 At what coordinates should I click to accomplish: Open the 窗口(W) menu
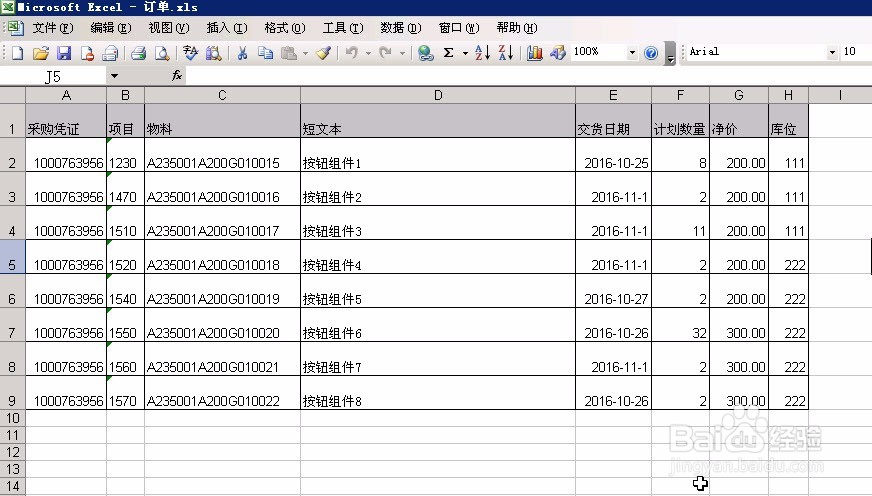(459, 28)
